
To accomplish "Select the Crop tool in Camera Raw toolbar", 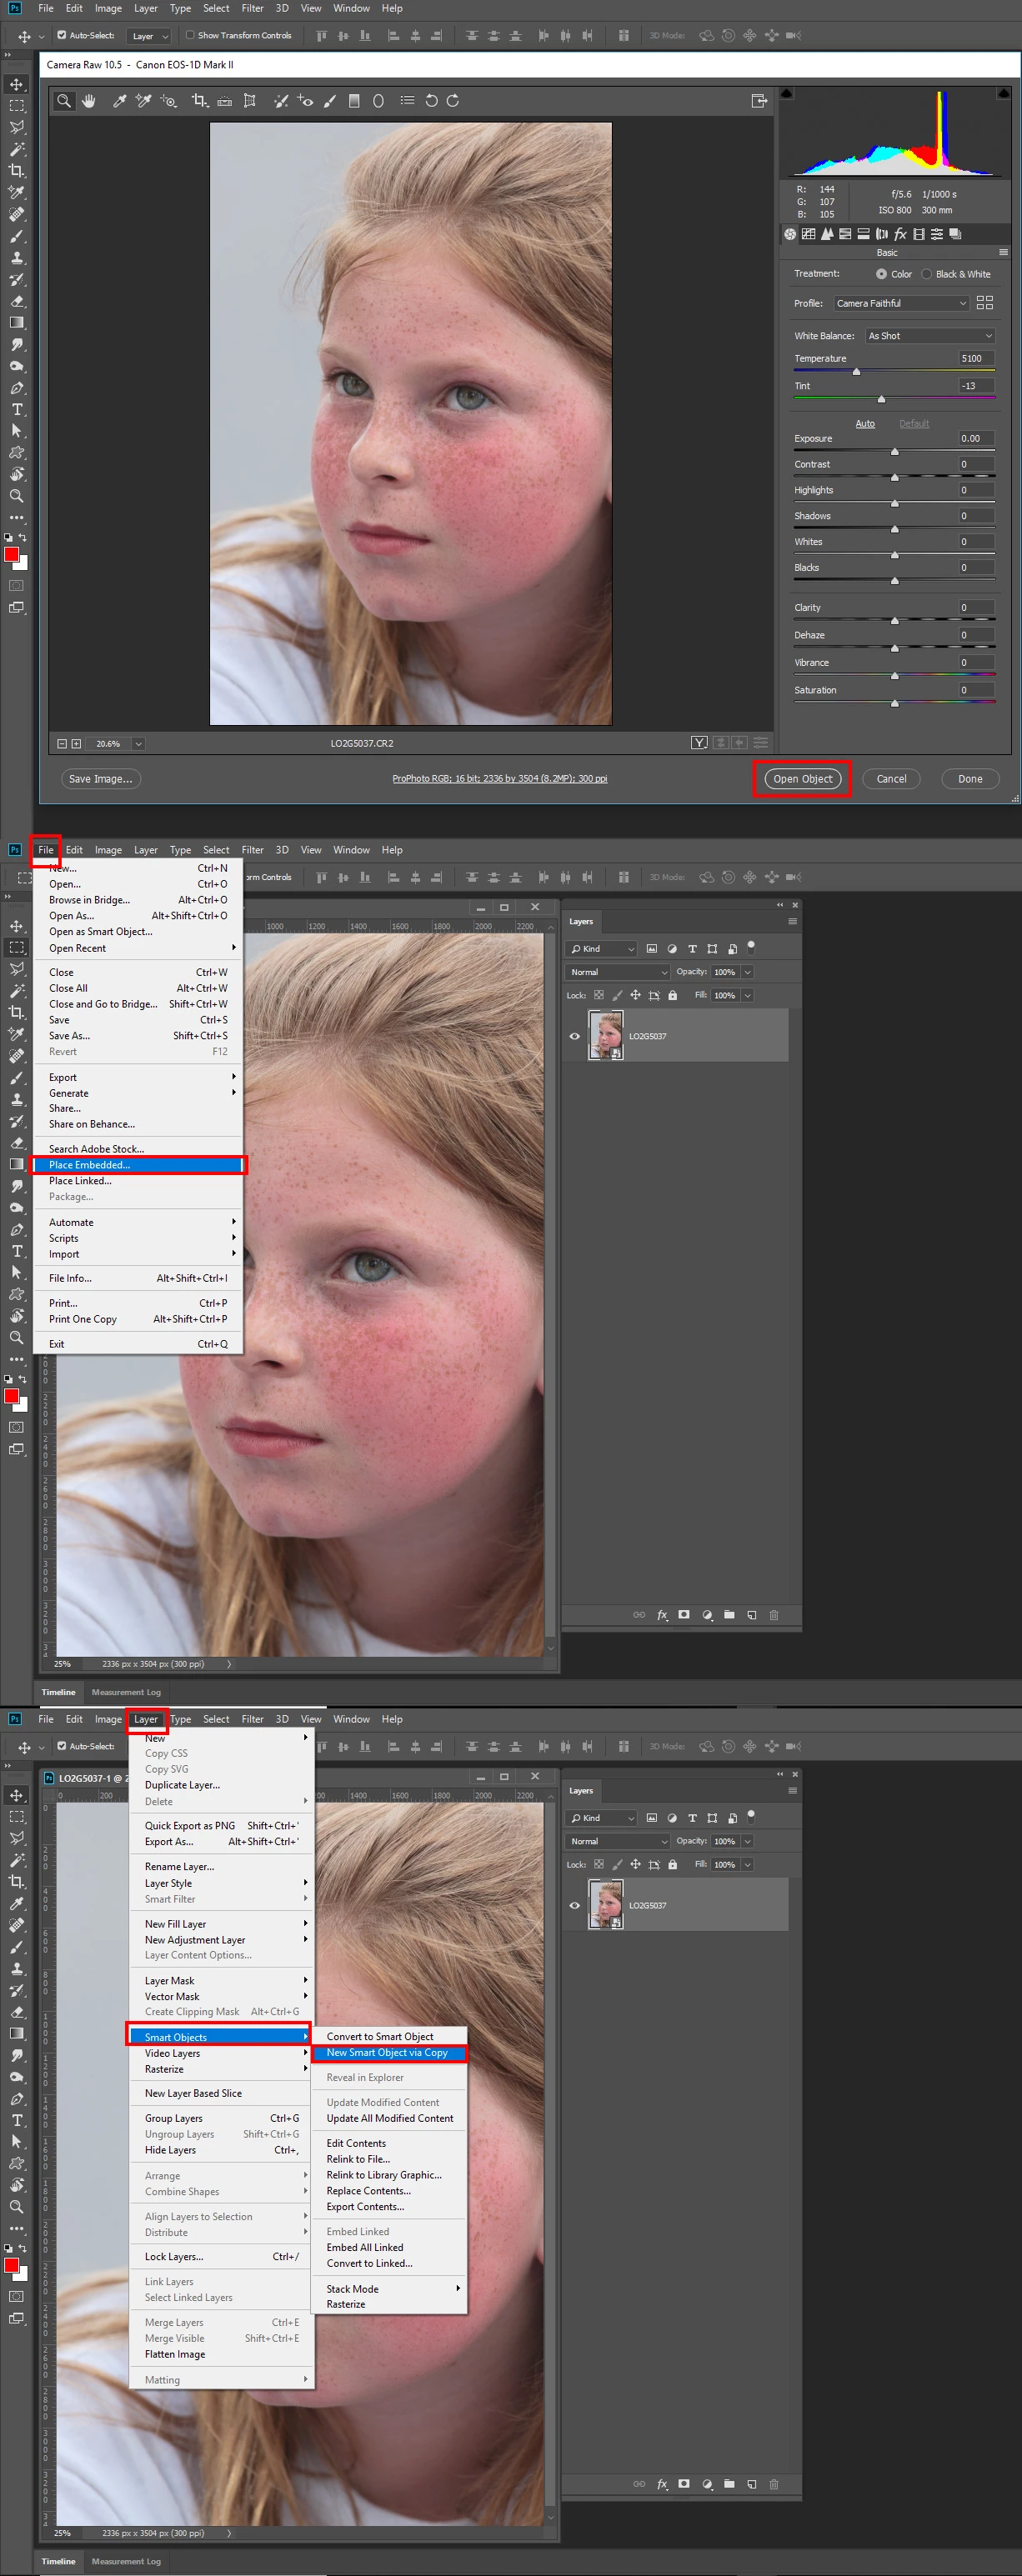I will 199,101.
